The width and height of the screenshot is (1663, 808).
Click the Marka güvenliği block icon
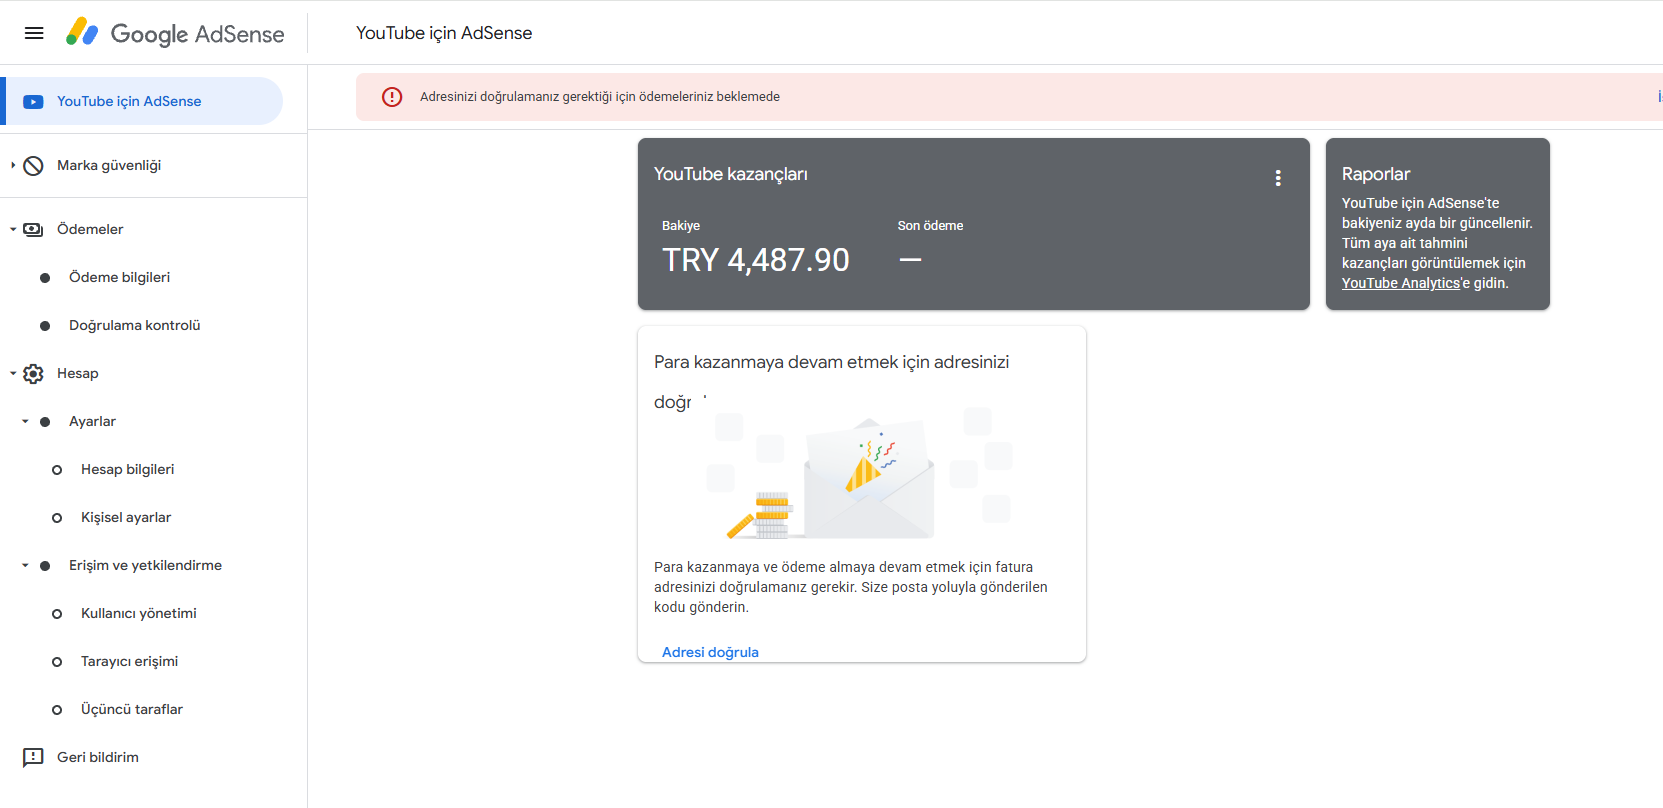point(33,166)
